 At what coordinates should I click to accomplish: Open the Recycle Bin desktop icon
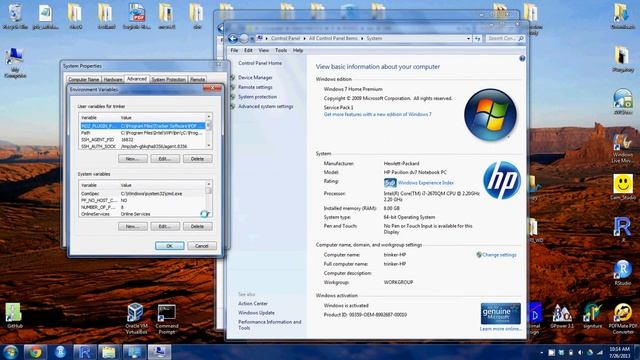point(15,16)
